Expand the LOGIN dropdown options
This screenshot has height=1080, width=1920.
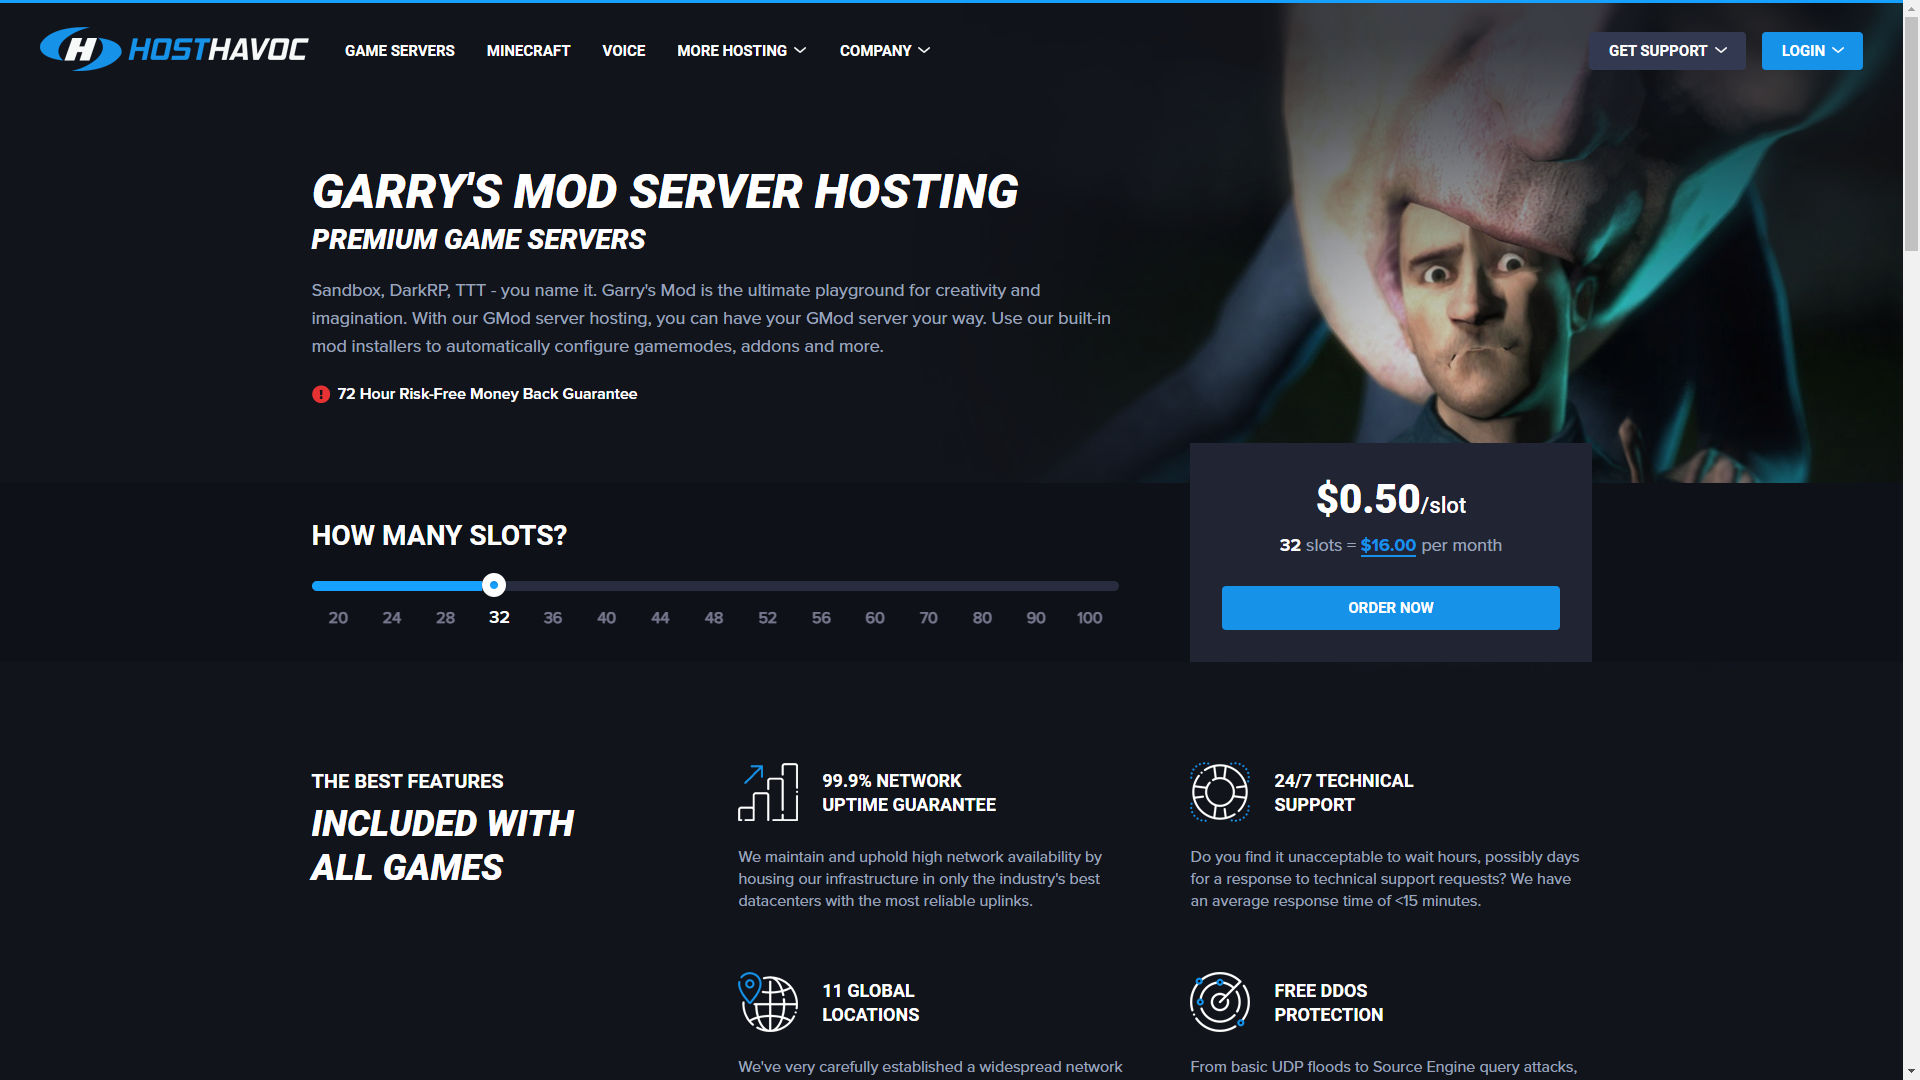[x=1812, y=50]
